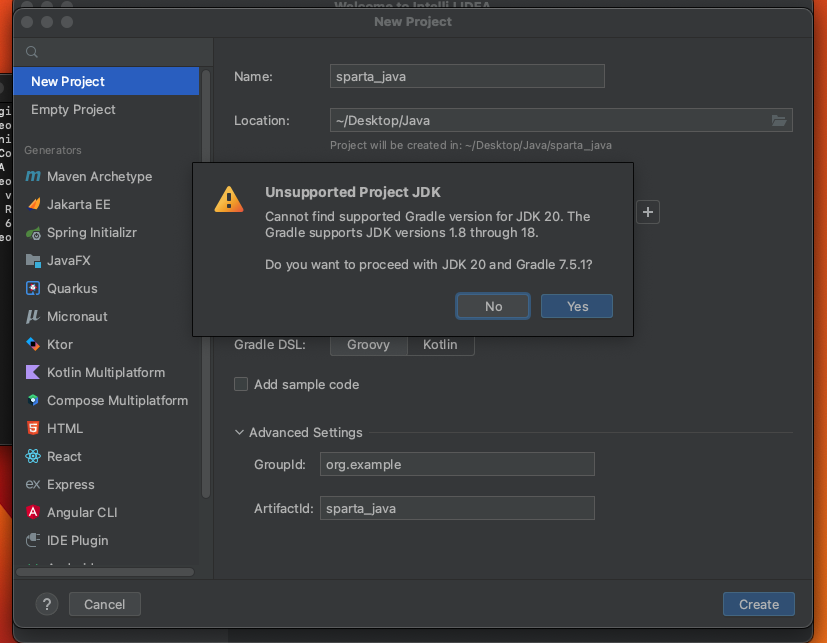Click the Ktor generator label
This screenshot has width=827, height=643.
click(60, 344)
